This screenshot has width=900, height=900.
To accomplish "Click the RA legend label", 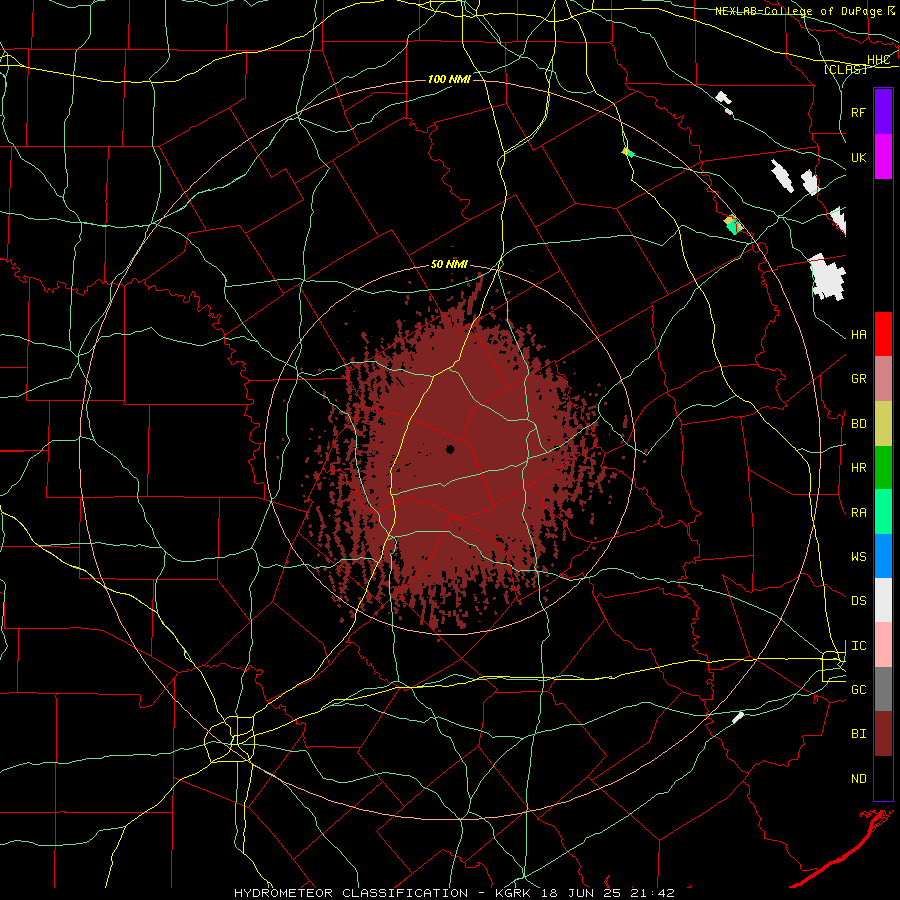I will tap(859, 513).
